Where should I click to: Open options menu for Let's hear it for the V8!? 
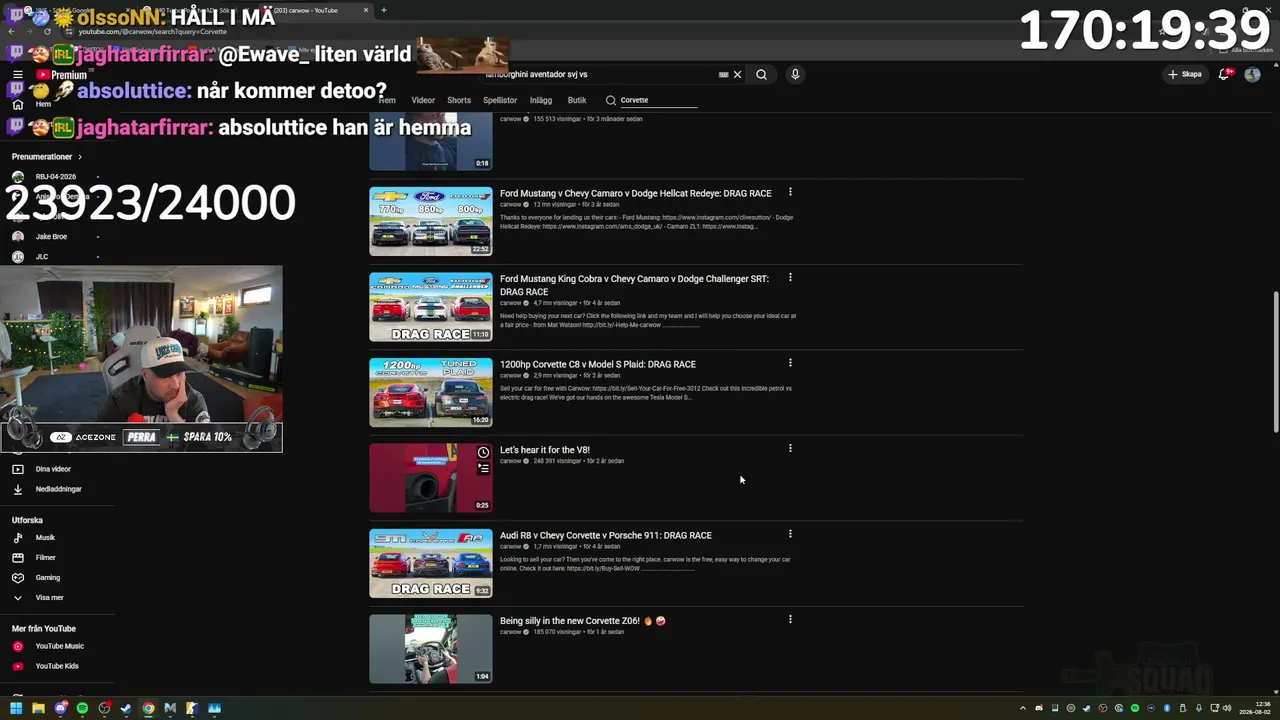tap(790, 448)
